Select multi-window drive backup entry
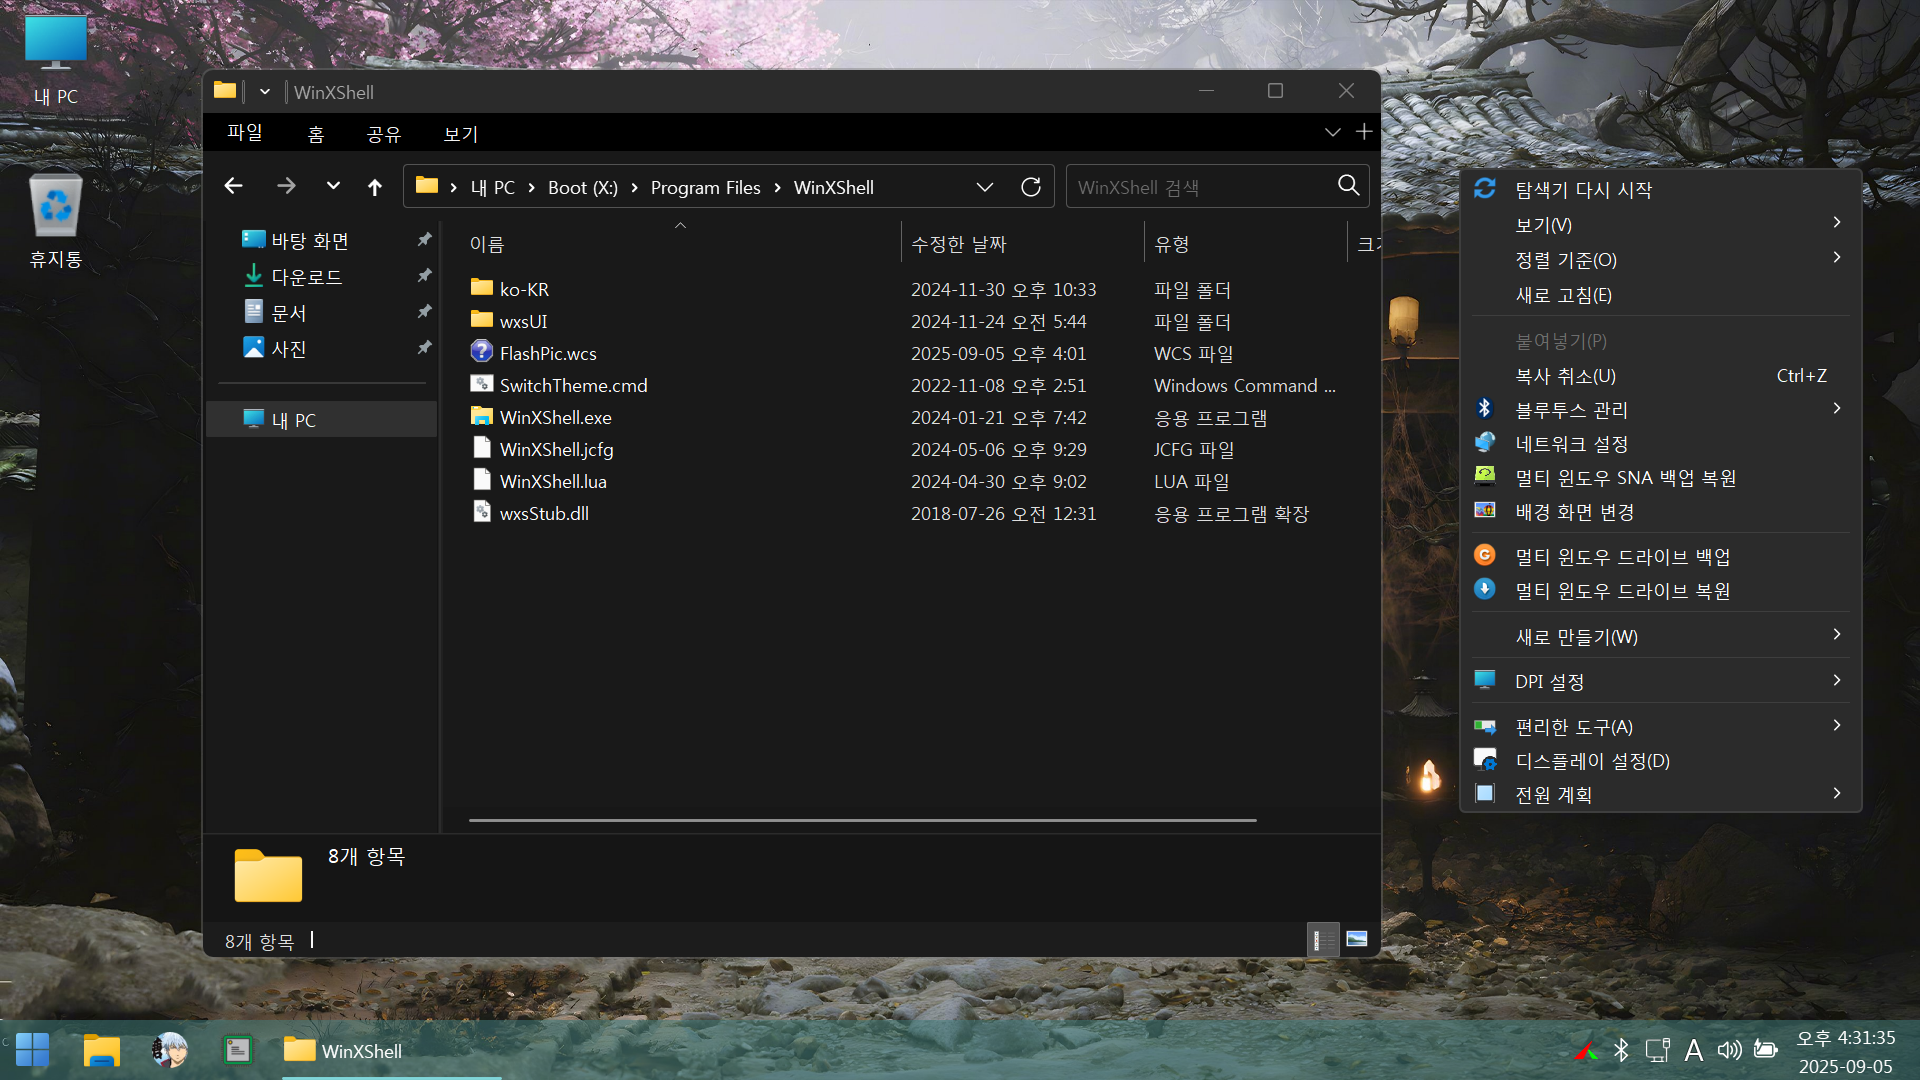This screenshot has height=1080, width=1920. (1621, 557)
